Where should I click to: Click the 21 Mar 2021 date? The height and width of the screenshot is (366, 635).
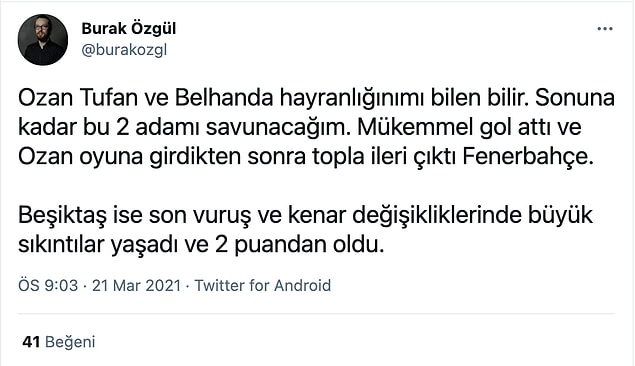point(136,285)
